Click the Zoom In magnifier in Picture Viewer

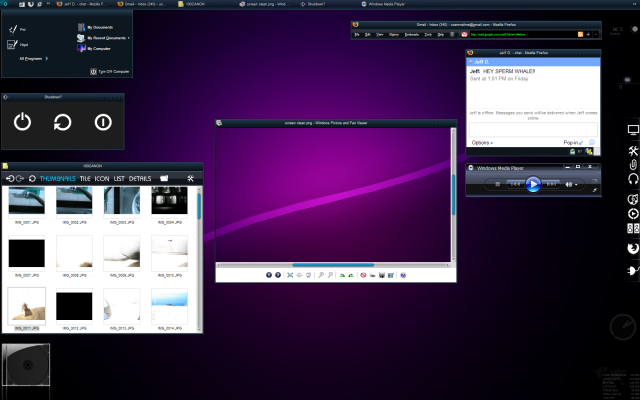[321, 275]
